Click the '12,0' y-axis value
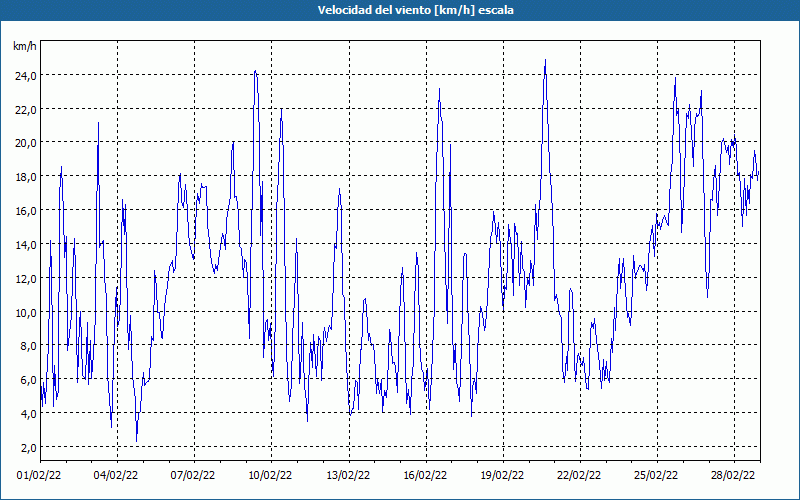 [x=26, y=279]
